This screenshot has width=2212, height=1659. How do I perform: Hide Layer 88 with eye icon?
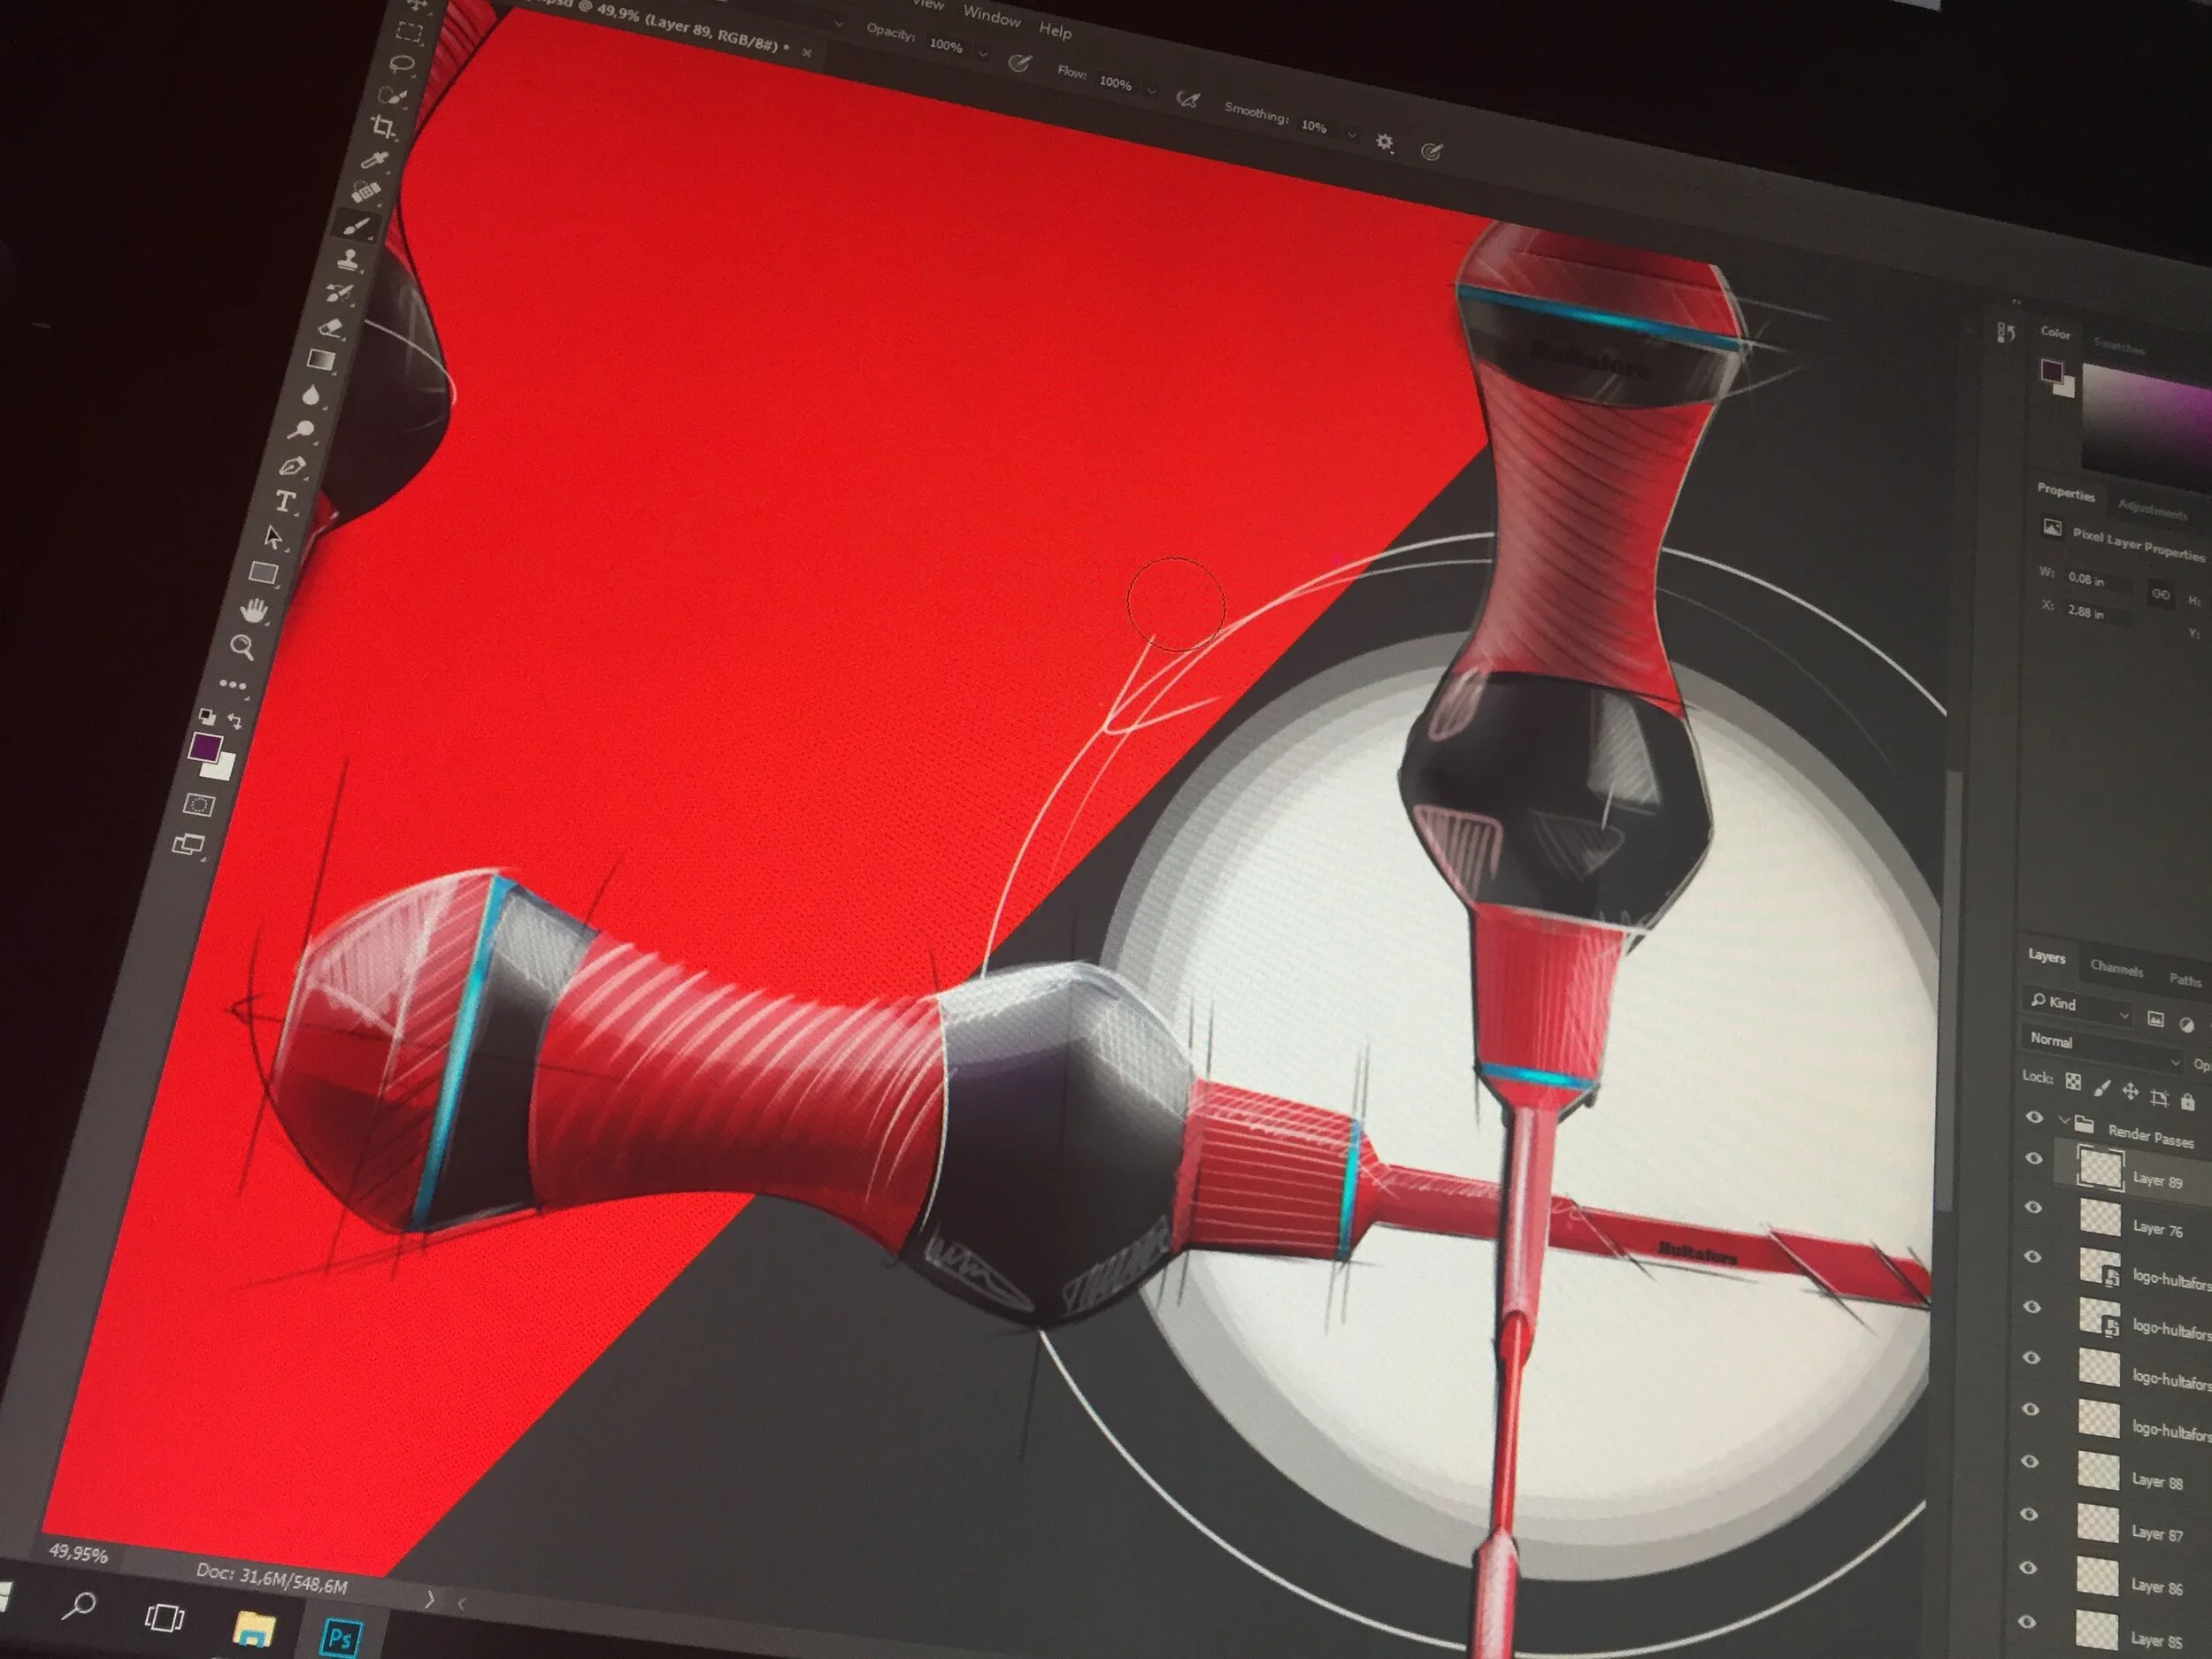coord(2030,1461)
